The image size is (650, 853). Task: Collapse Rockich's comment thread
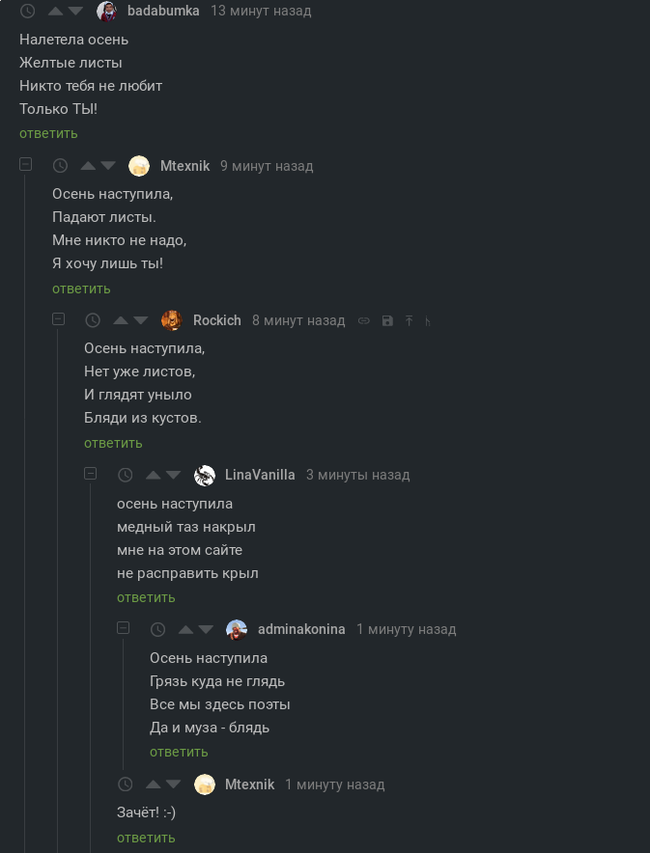coord(58,319)
